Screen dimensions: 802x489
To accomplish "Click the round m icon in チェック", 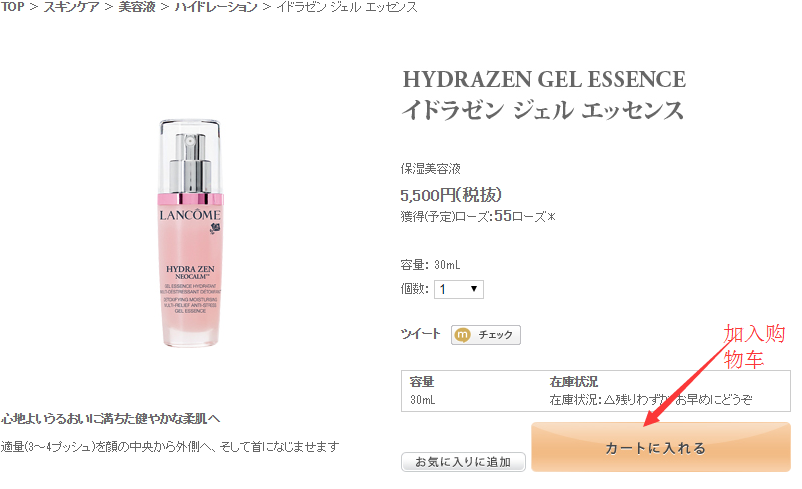I will pos(462,335).
